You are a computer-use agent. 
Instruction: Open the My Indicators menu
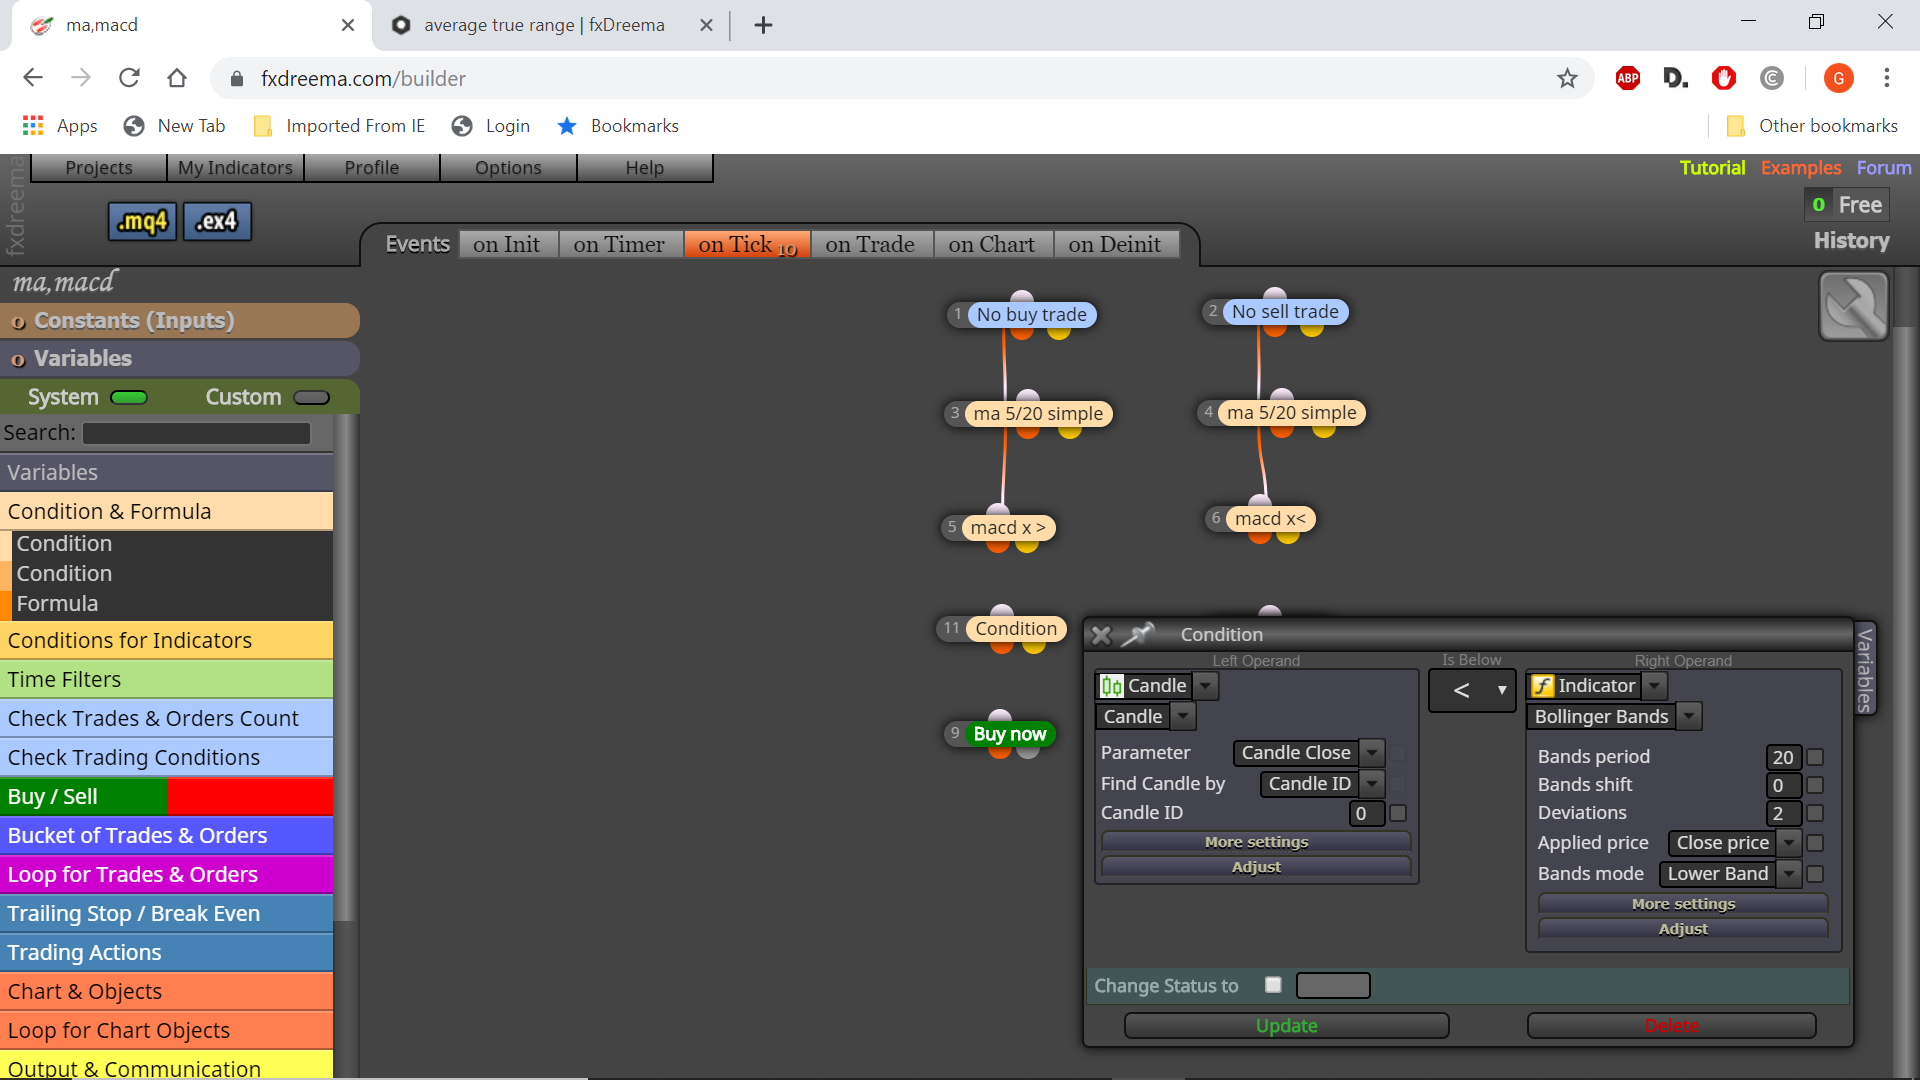click(x=235, y=168)
